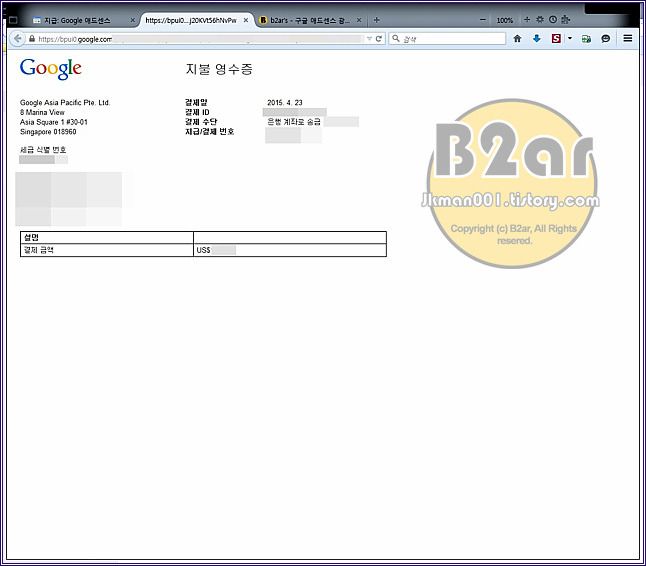
Task: Click the window icon at tab bar left
Action: 13,20
